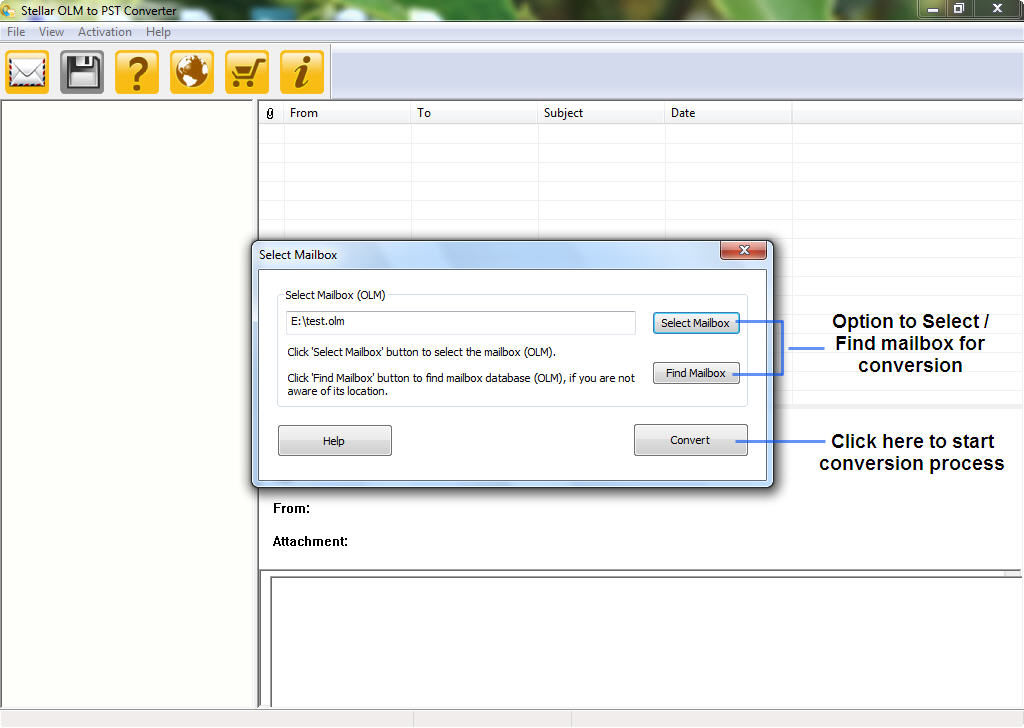
Task: Click the shopping cart Buy icon
Action: click(247, 72)
